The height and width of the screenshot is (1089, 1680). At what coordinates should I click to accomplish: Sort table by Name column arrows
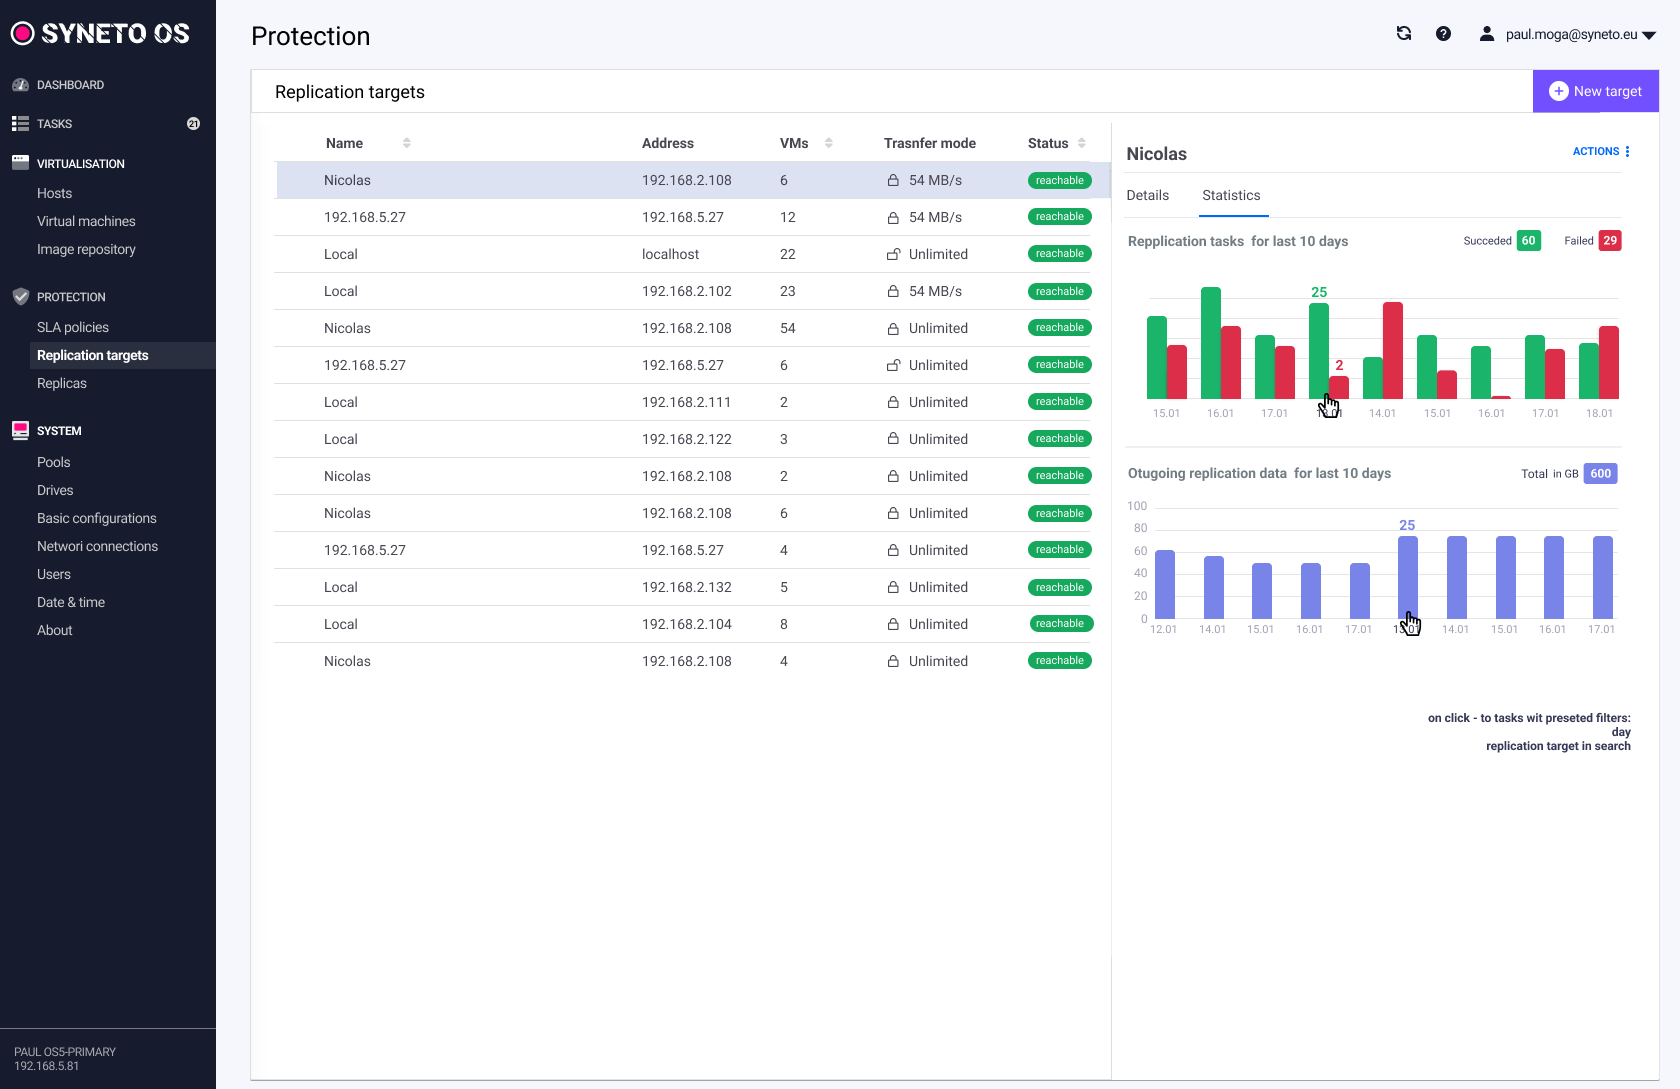coord(407,143)
